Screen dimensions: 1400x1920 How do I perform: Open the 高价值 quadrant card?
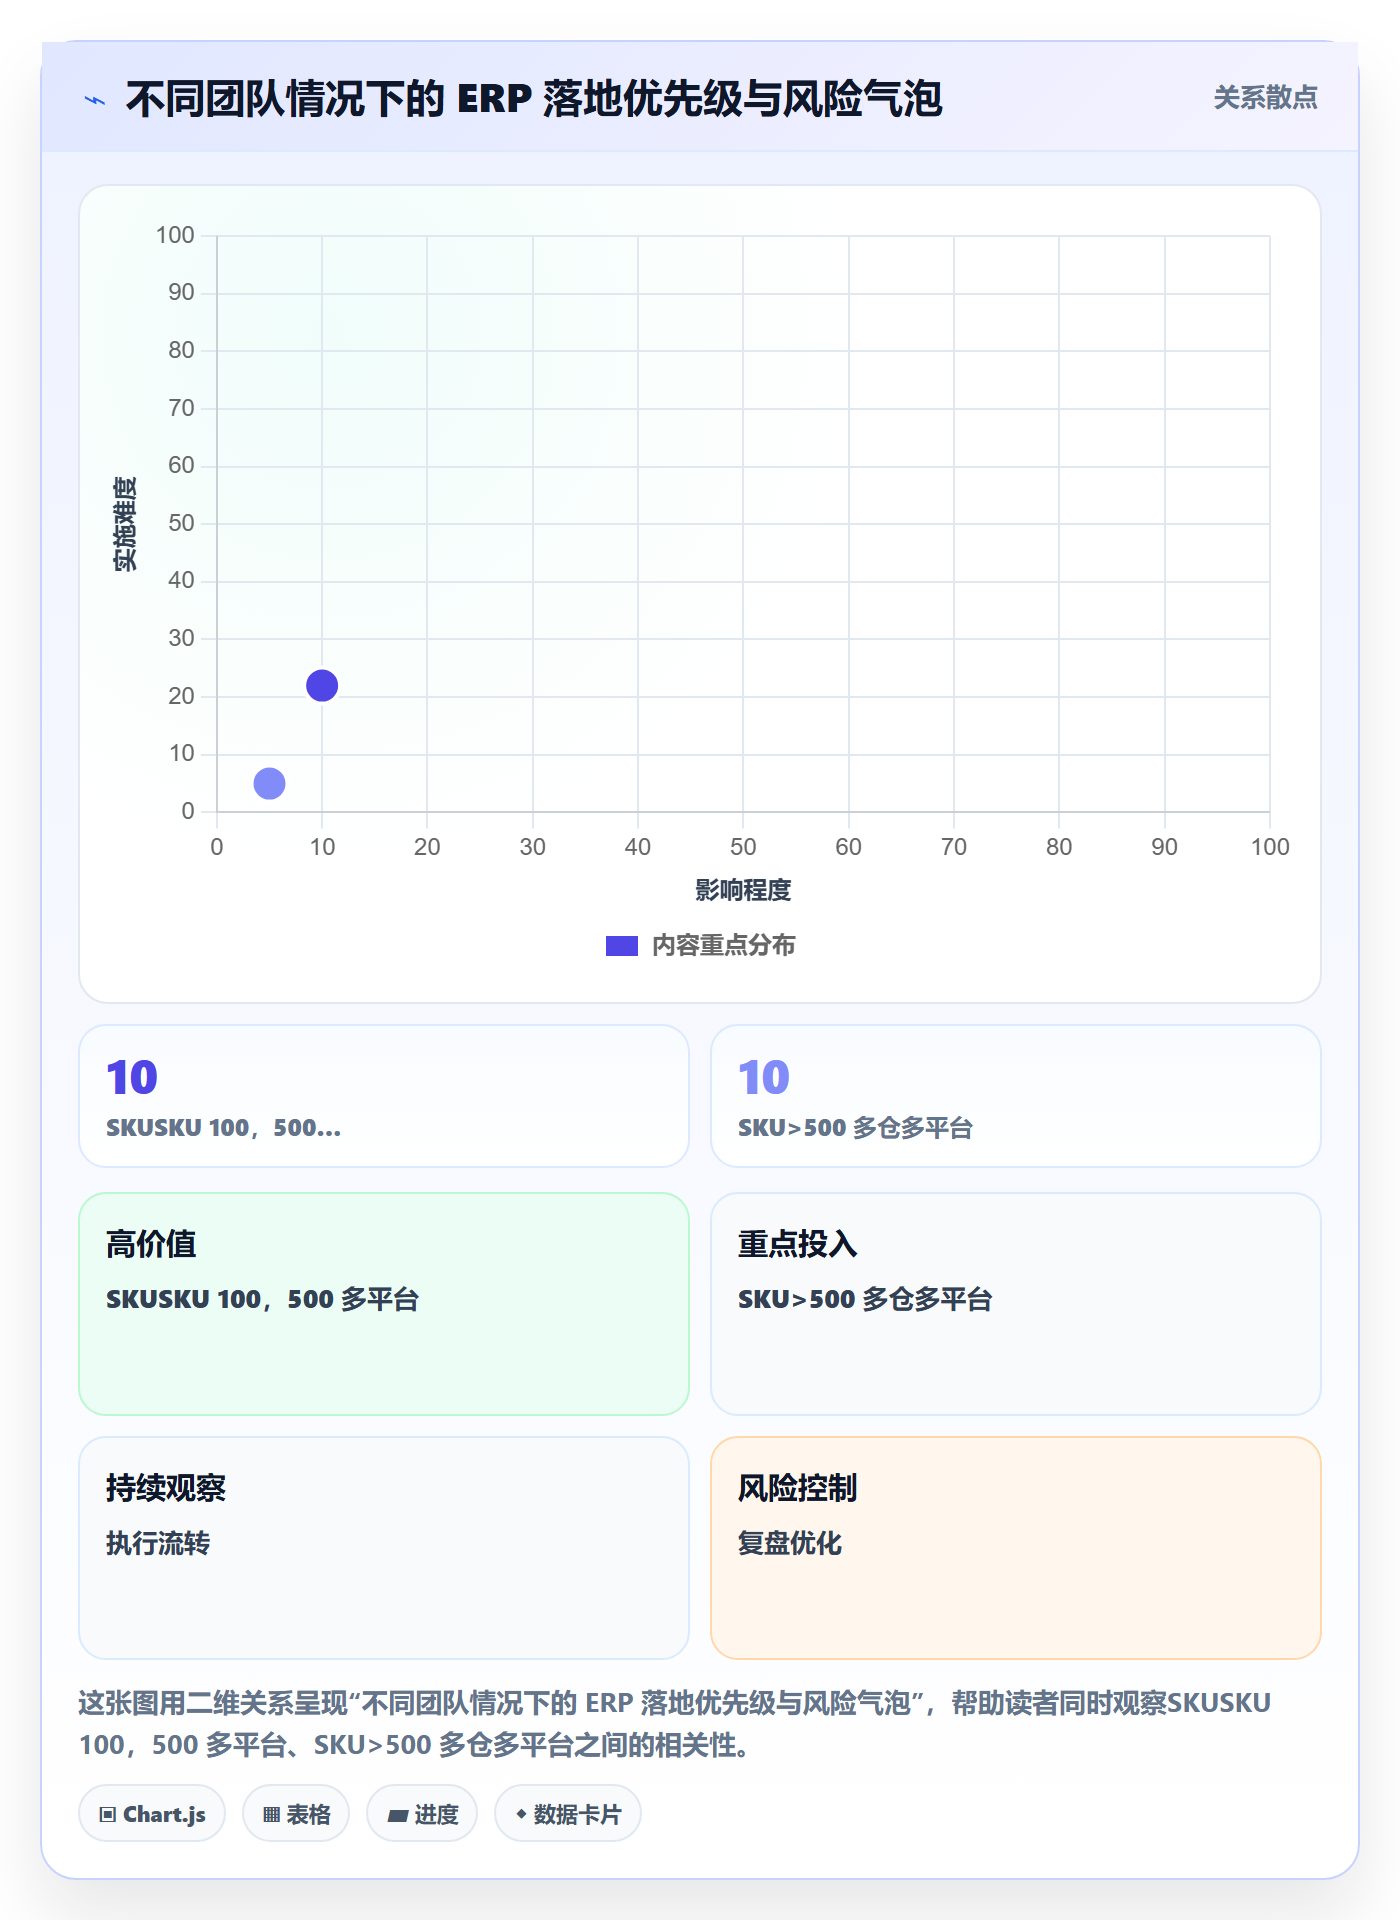(x=384, y=1304)
